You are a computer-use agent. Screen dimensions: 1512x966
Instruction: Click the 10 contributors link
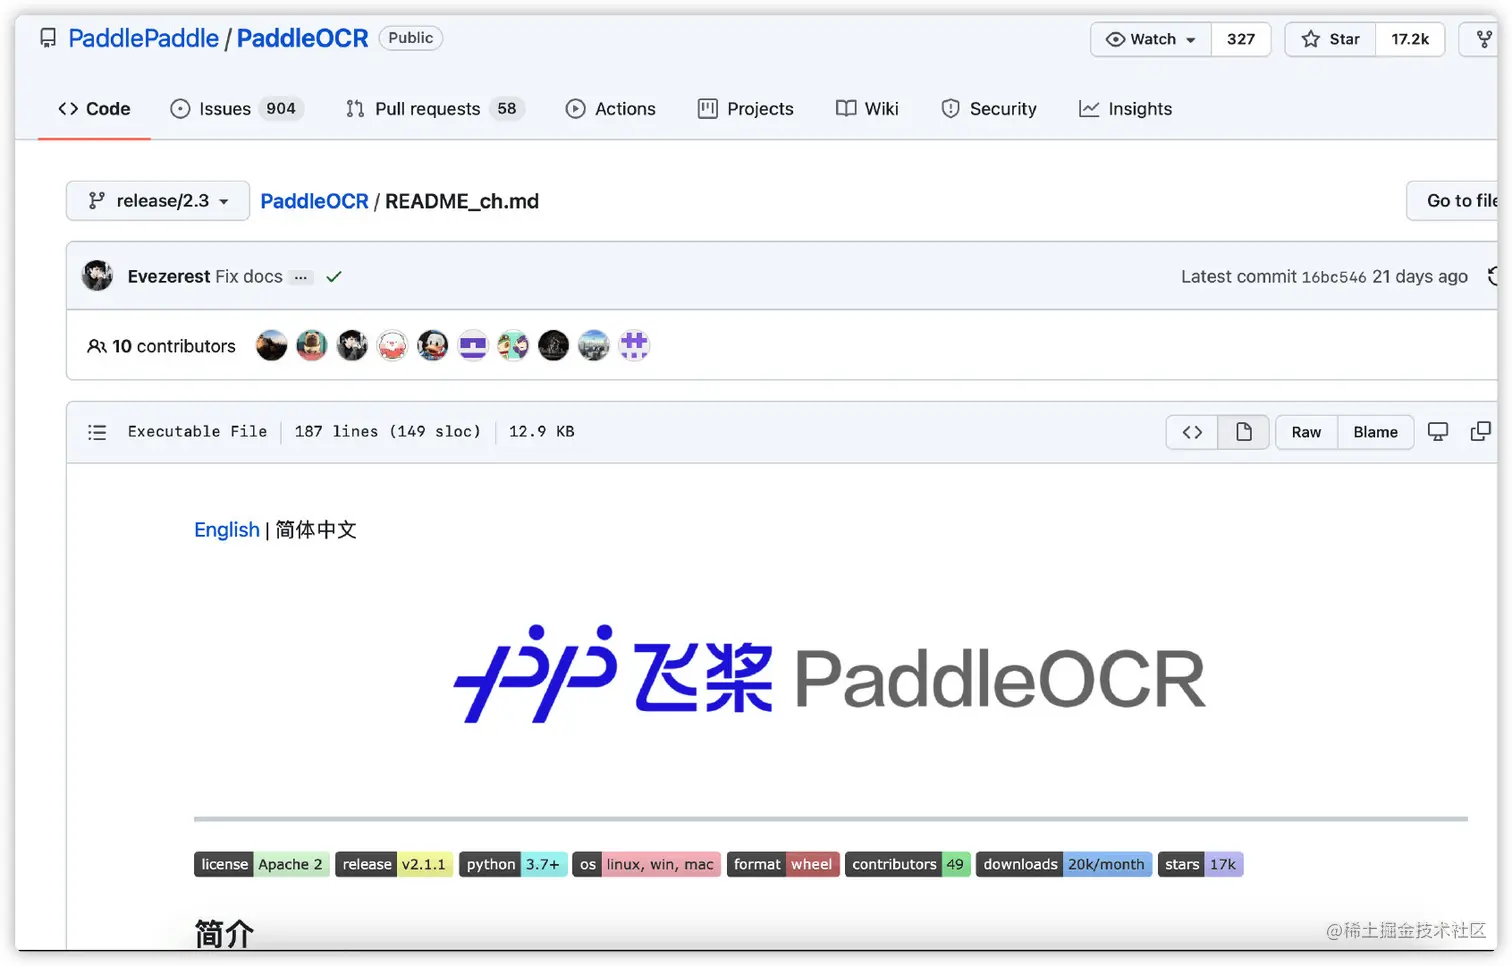click(x=161, y=346)
